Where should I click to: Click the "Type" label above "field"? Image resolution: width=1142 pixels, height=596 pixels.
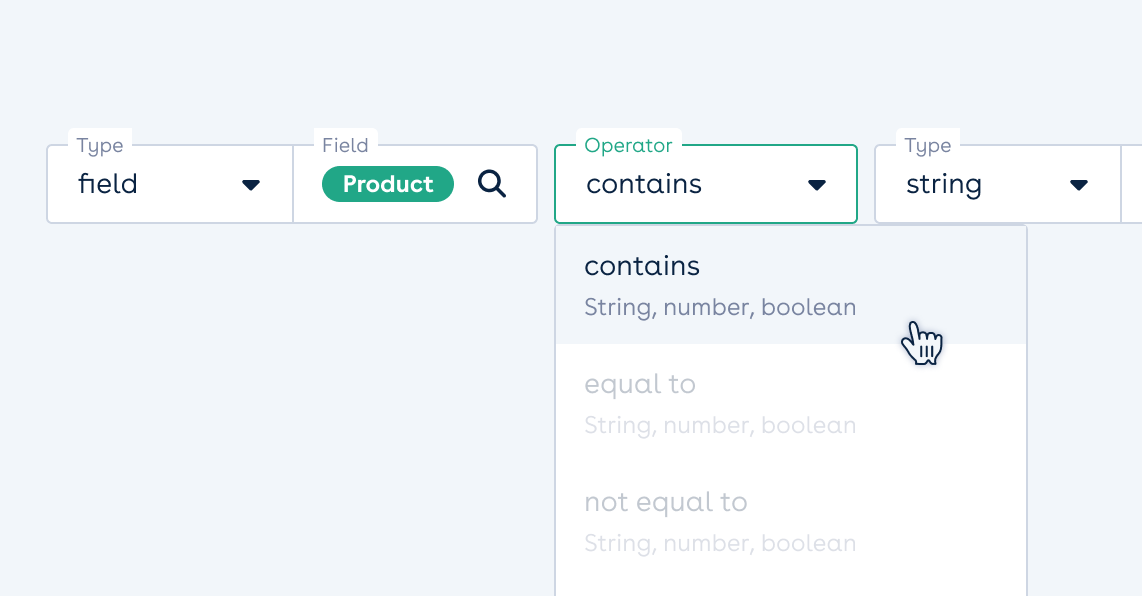(100, 146)
